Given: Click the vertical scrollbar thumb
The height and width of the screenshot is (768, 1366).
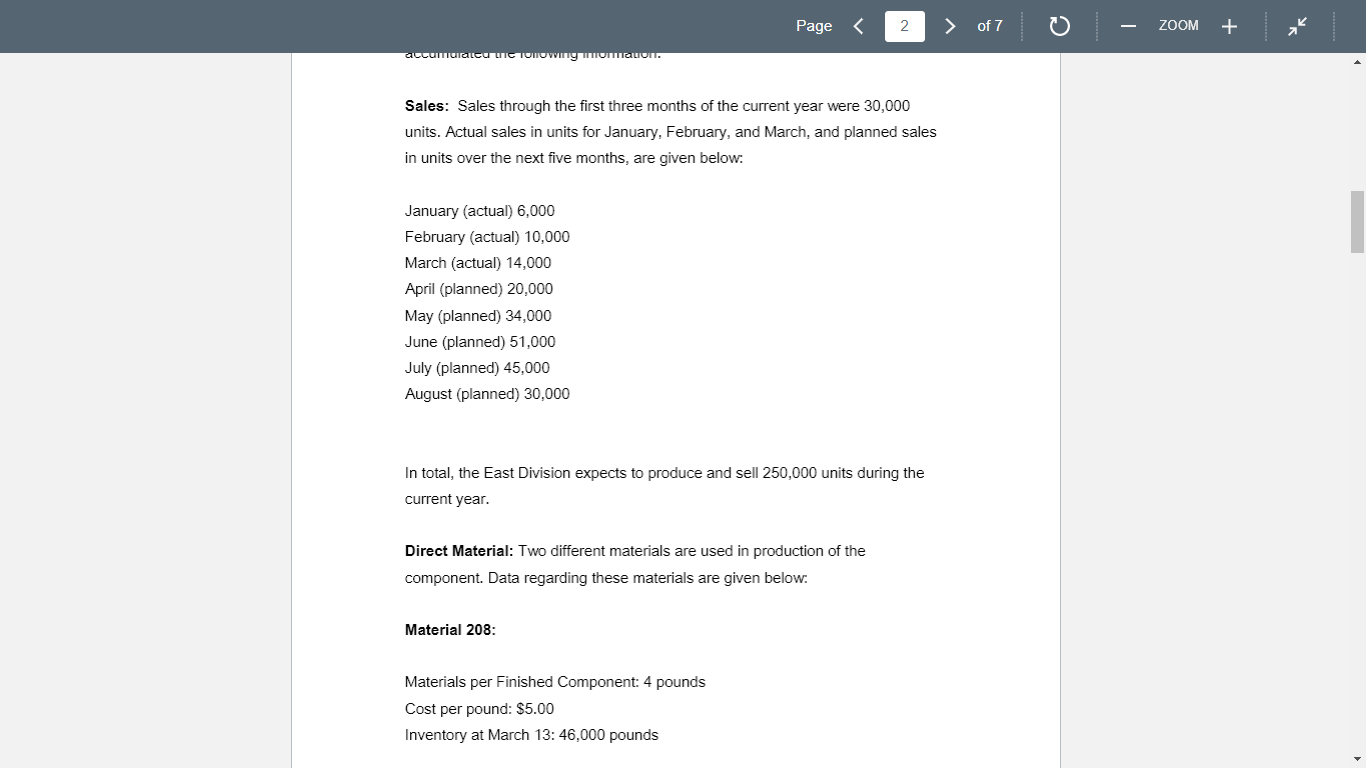Looking at the screenshot, I should tap(1357, 220).
